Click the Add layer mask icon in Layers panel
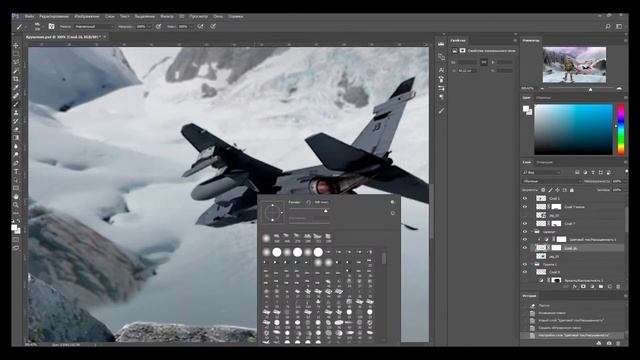The width and height of the screenshot is (640, 360). coord(583,287)
